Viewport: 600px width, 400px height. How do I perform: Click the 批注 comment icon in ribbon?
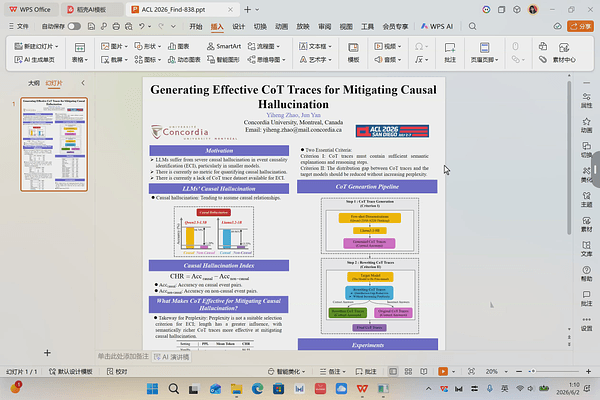pyautogui.click(x=450, y=53)
